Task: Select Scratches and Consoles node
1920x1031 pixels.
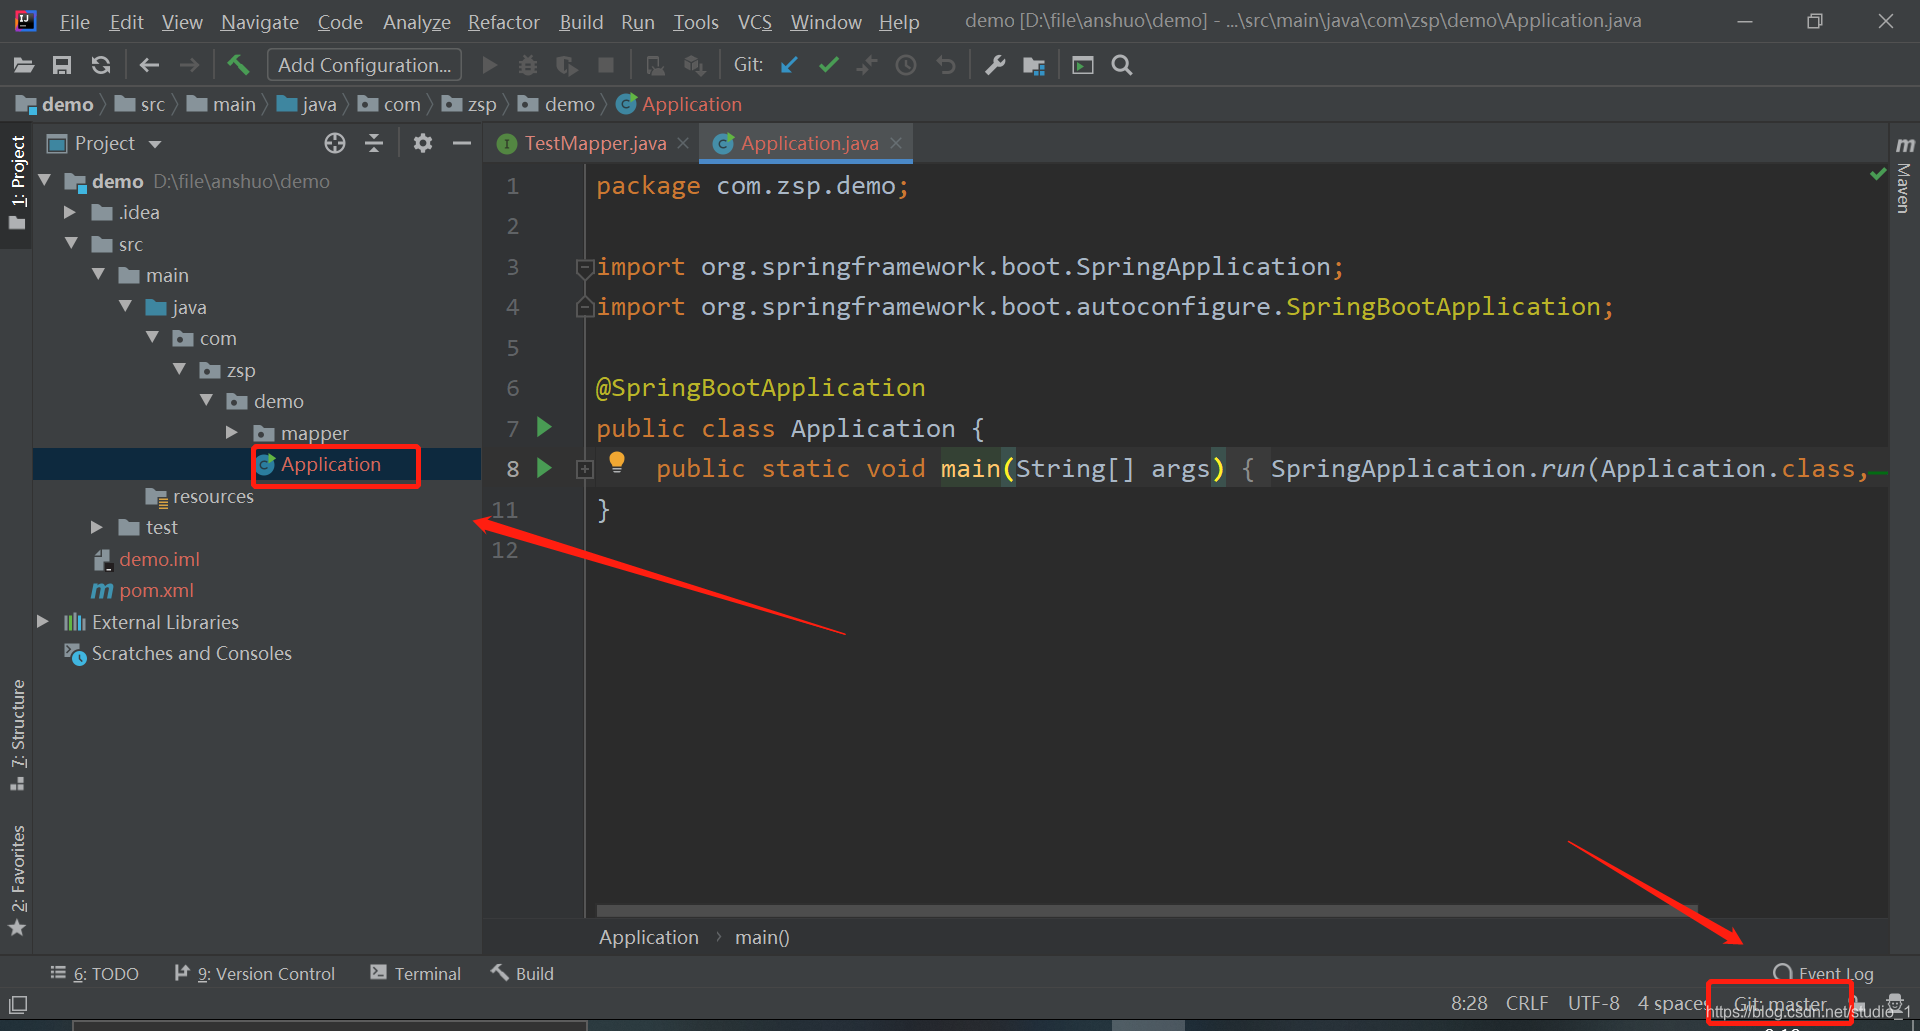Action: (191, 653)
